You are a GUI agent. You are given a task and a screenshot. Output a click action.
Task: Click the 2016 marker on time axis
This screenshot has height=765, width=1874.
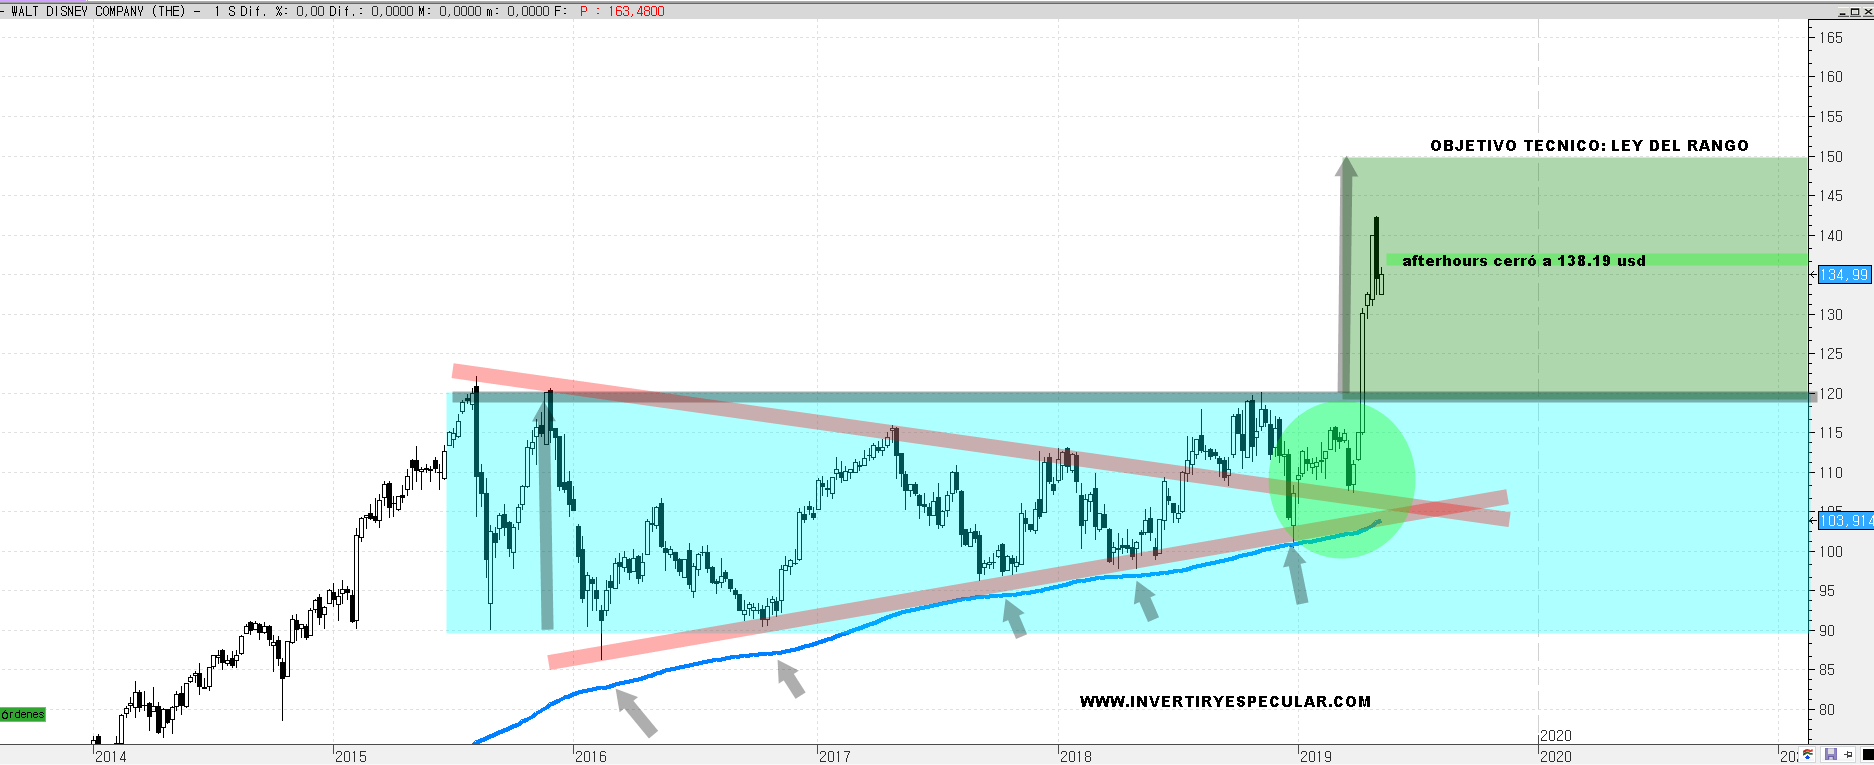point(590,756)
